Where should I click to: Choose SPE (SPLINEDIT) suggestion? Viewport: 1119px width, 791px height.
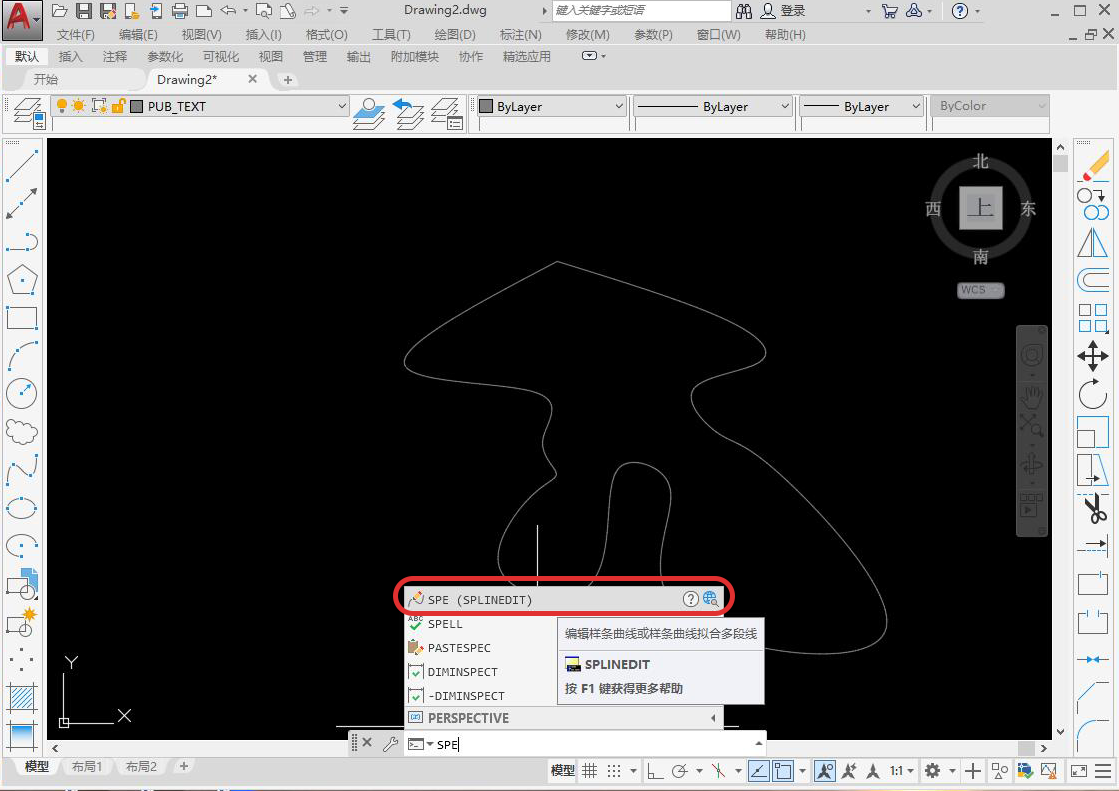564,599
